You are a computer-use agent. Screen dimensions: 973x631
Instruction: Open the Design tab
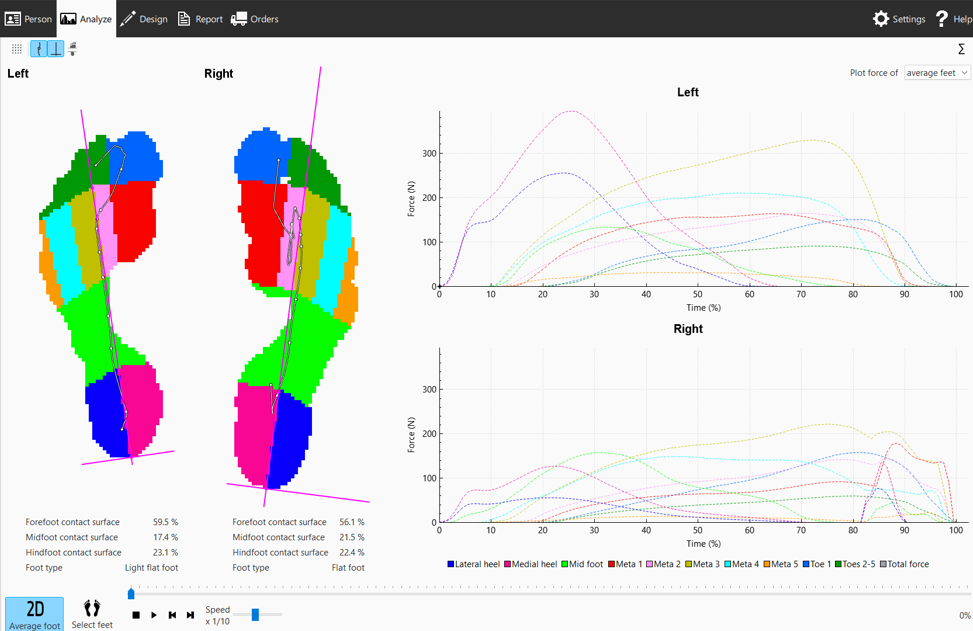(x=144, y=19)
